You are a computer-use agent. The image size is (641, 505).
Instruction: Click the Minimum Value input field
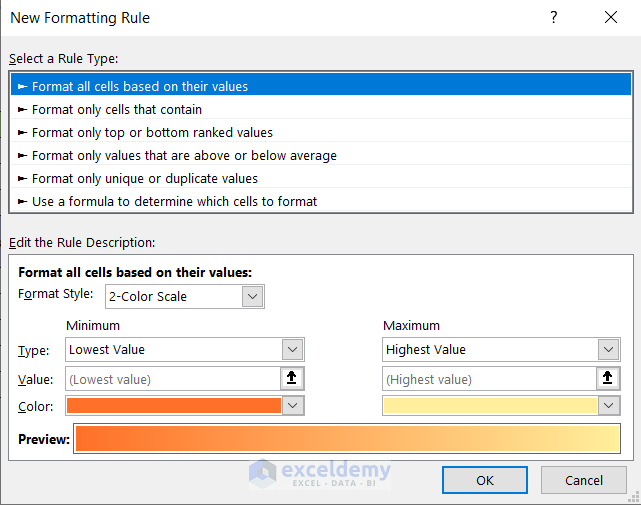[x=172, y=378]
